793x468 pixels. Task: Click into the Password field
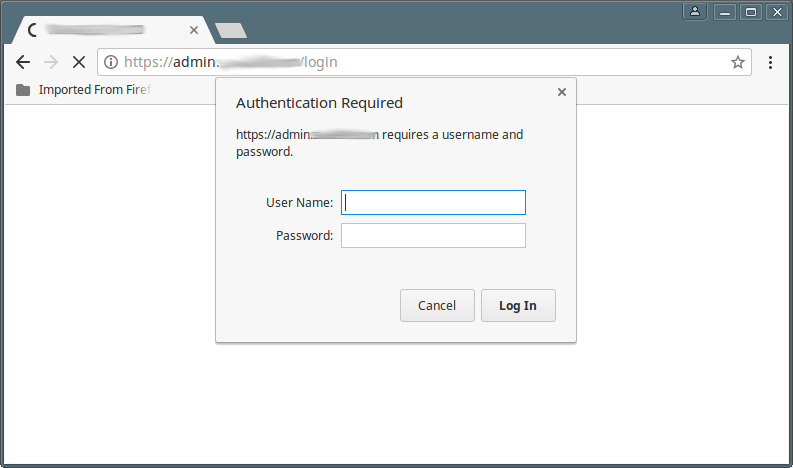(433, 236)
